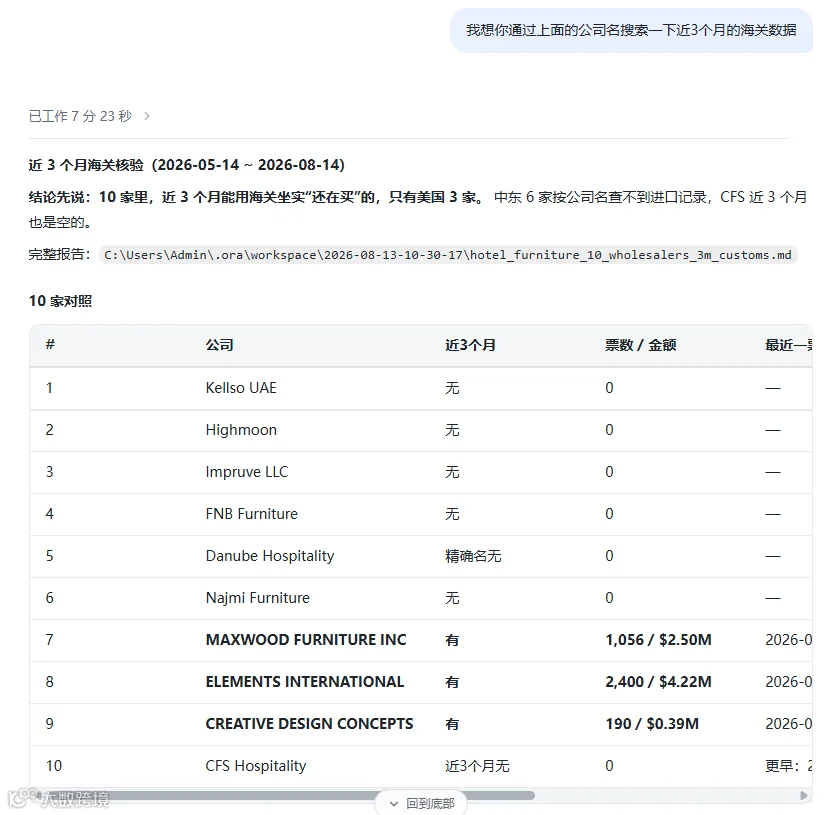
Task: Open the hotel_furniture customs .md report path
Action: (x=448, y=255)
